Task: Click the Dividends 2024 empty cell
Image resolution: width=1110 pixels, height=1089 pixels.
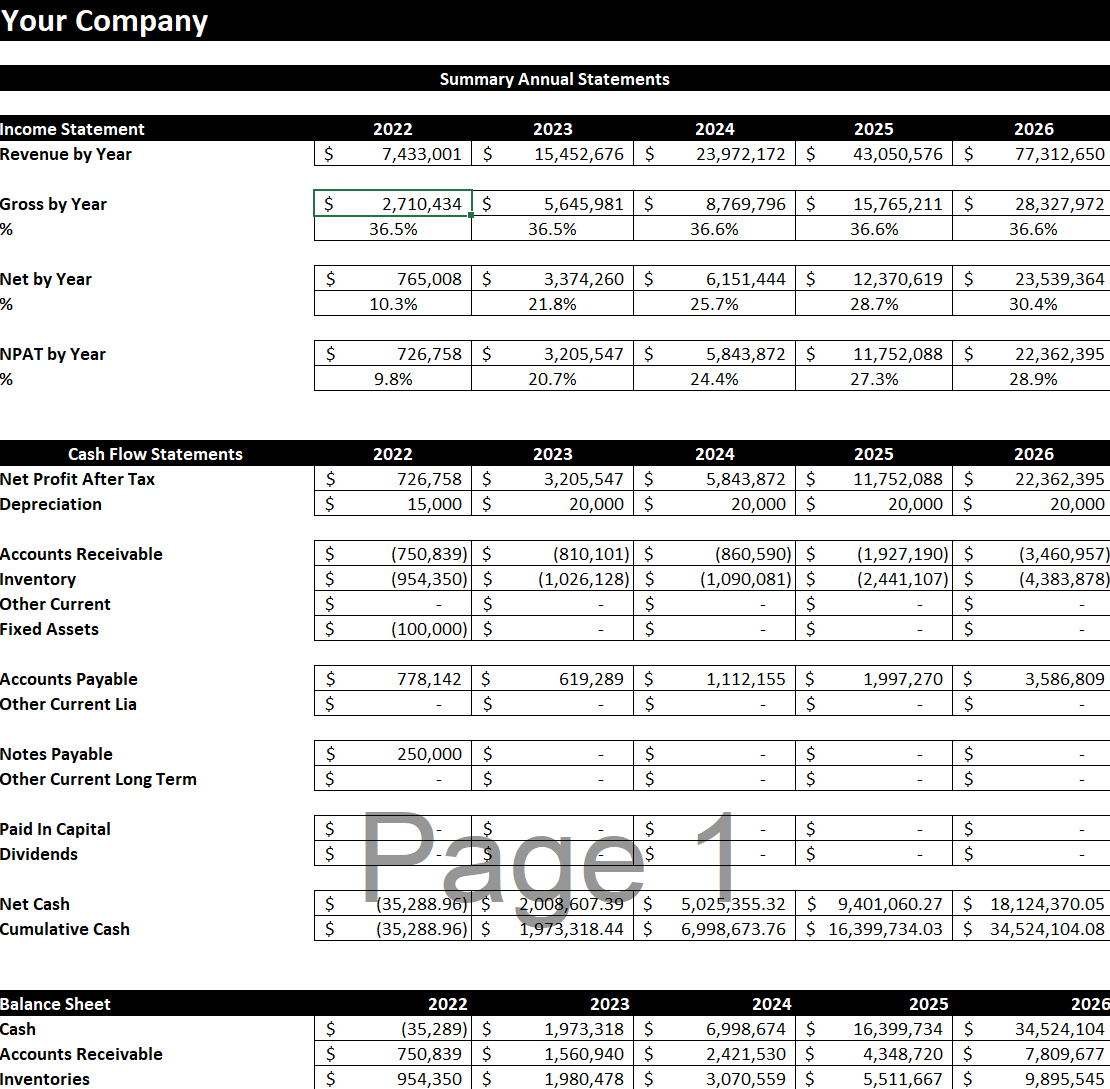Action: (x=714, y=854)
